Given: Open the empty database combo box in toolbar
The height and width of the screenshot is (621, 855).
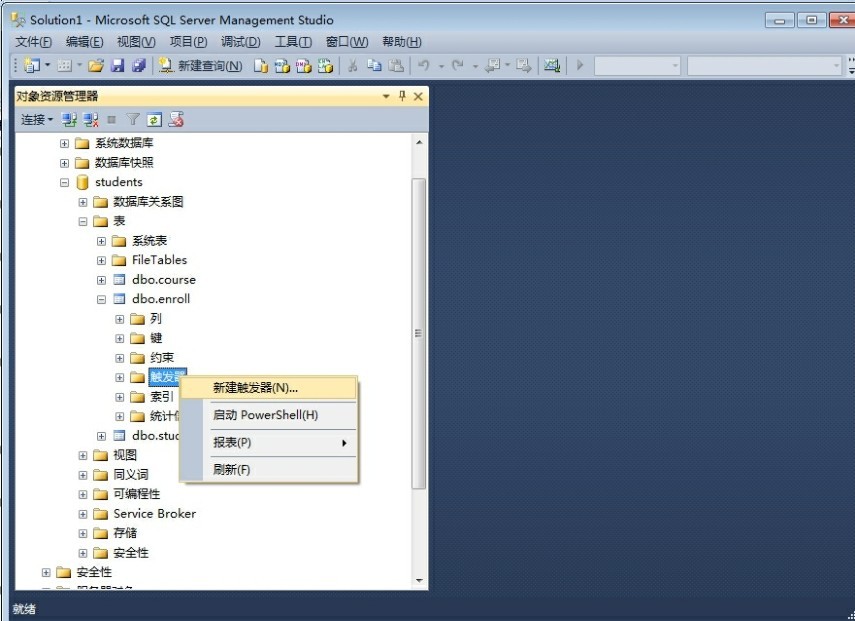Looking at the screenshot, I should 637,66.
